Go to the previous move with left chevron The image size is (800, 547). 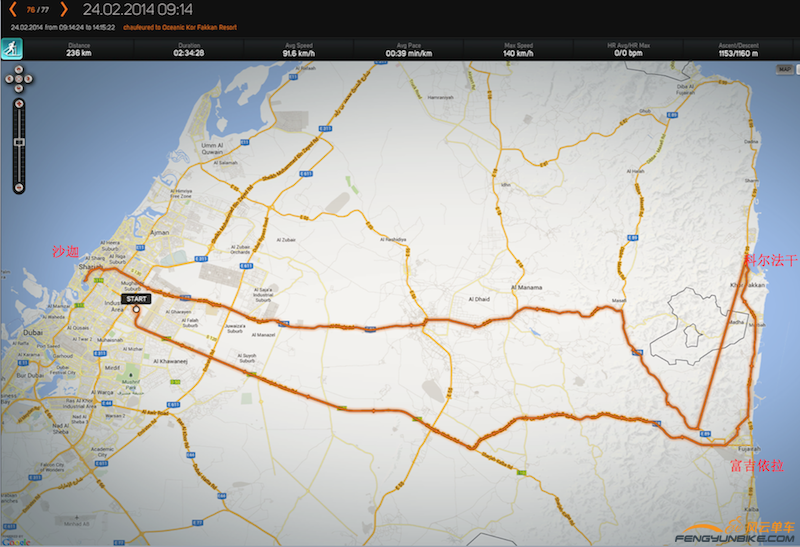click(x=13, y=9)
